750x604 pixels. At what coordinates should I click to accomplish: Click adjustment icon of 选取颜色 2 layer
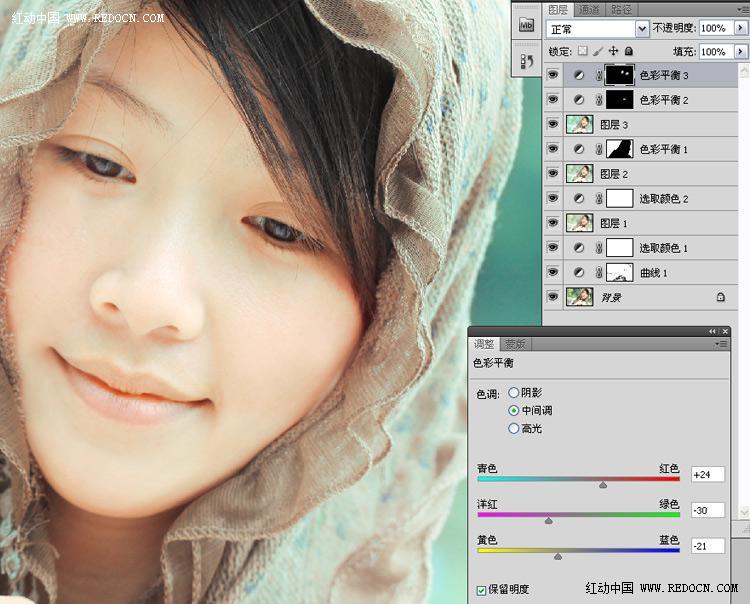579,198
